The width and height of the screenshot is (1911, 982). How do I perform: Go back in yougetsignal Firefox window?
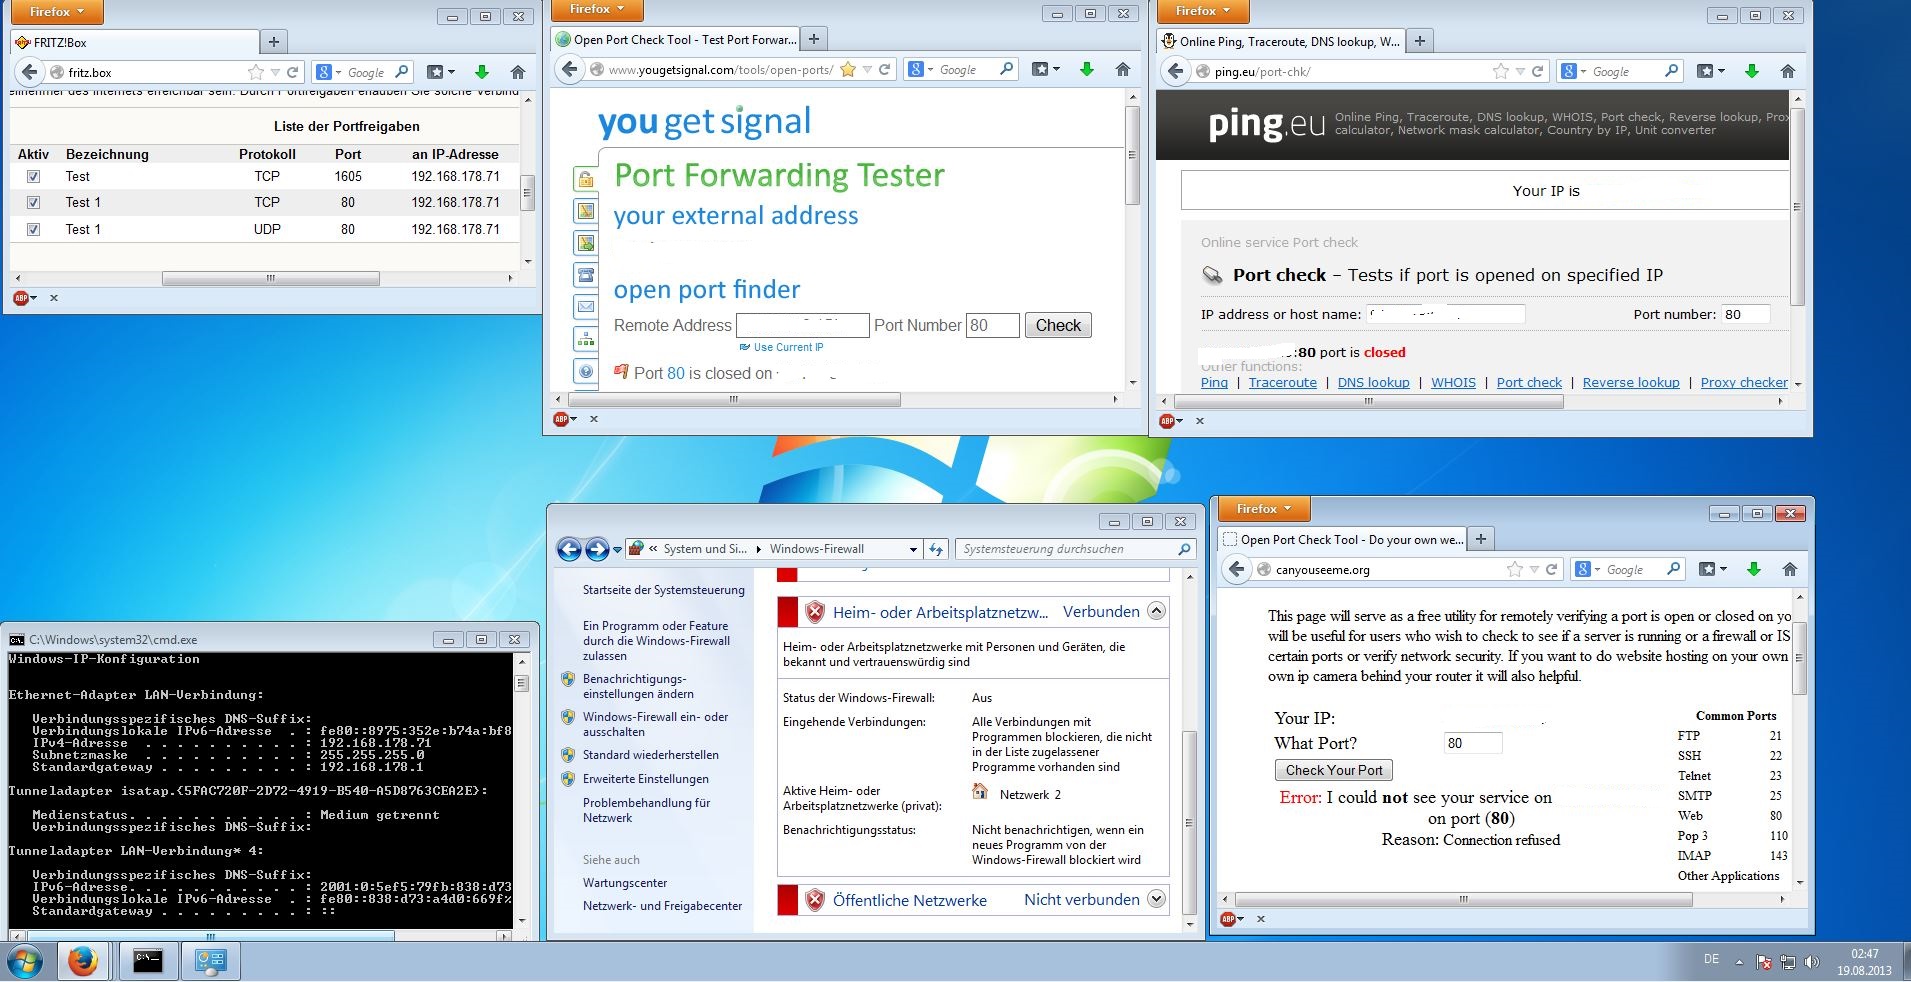(x=569, y=69)
